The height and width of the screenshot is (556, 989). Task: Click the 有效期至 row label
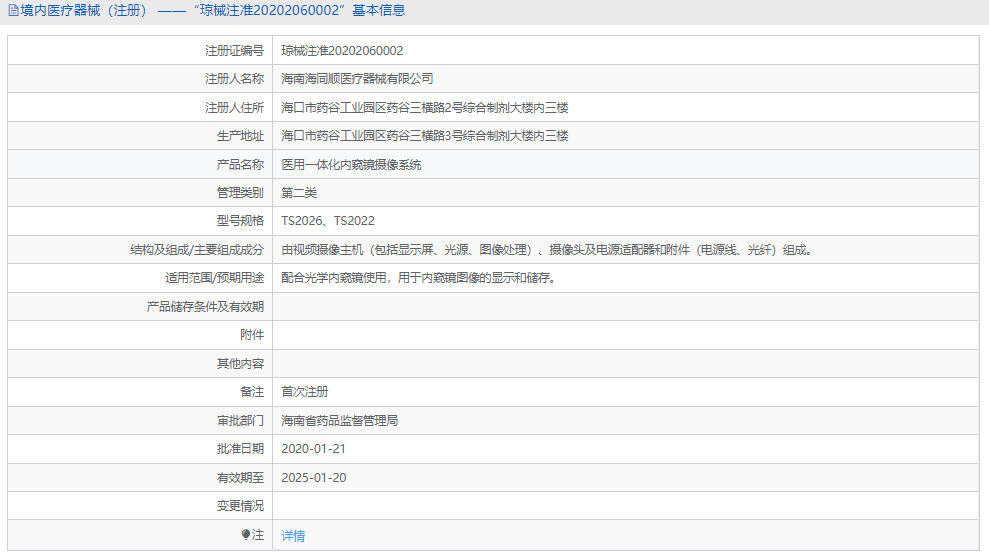(x=240, y=478)
